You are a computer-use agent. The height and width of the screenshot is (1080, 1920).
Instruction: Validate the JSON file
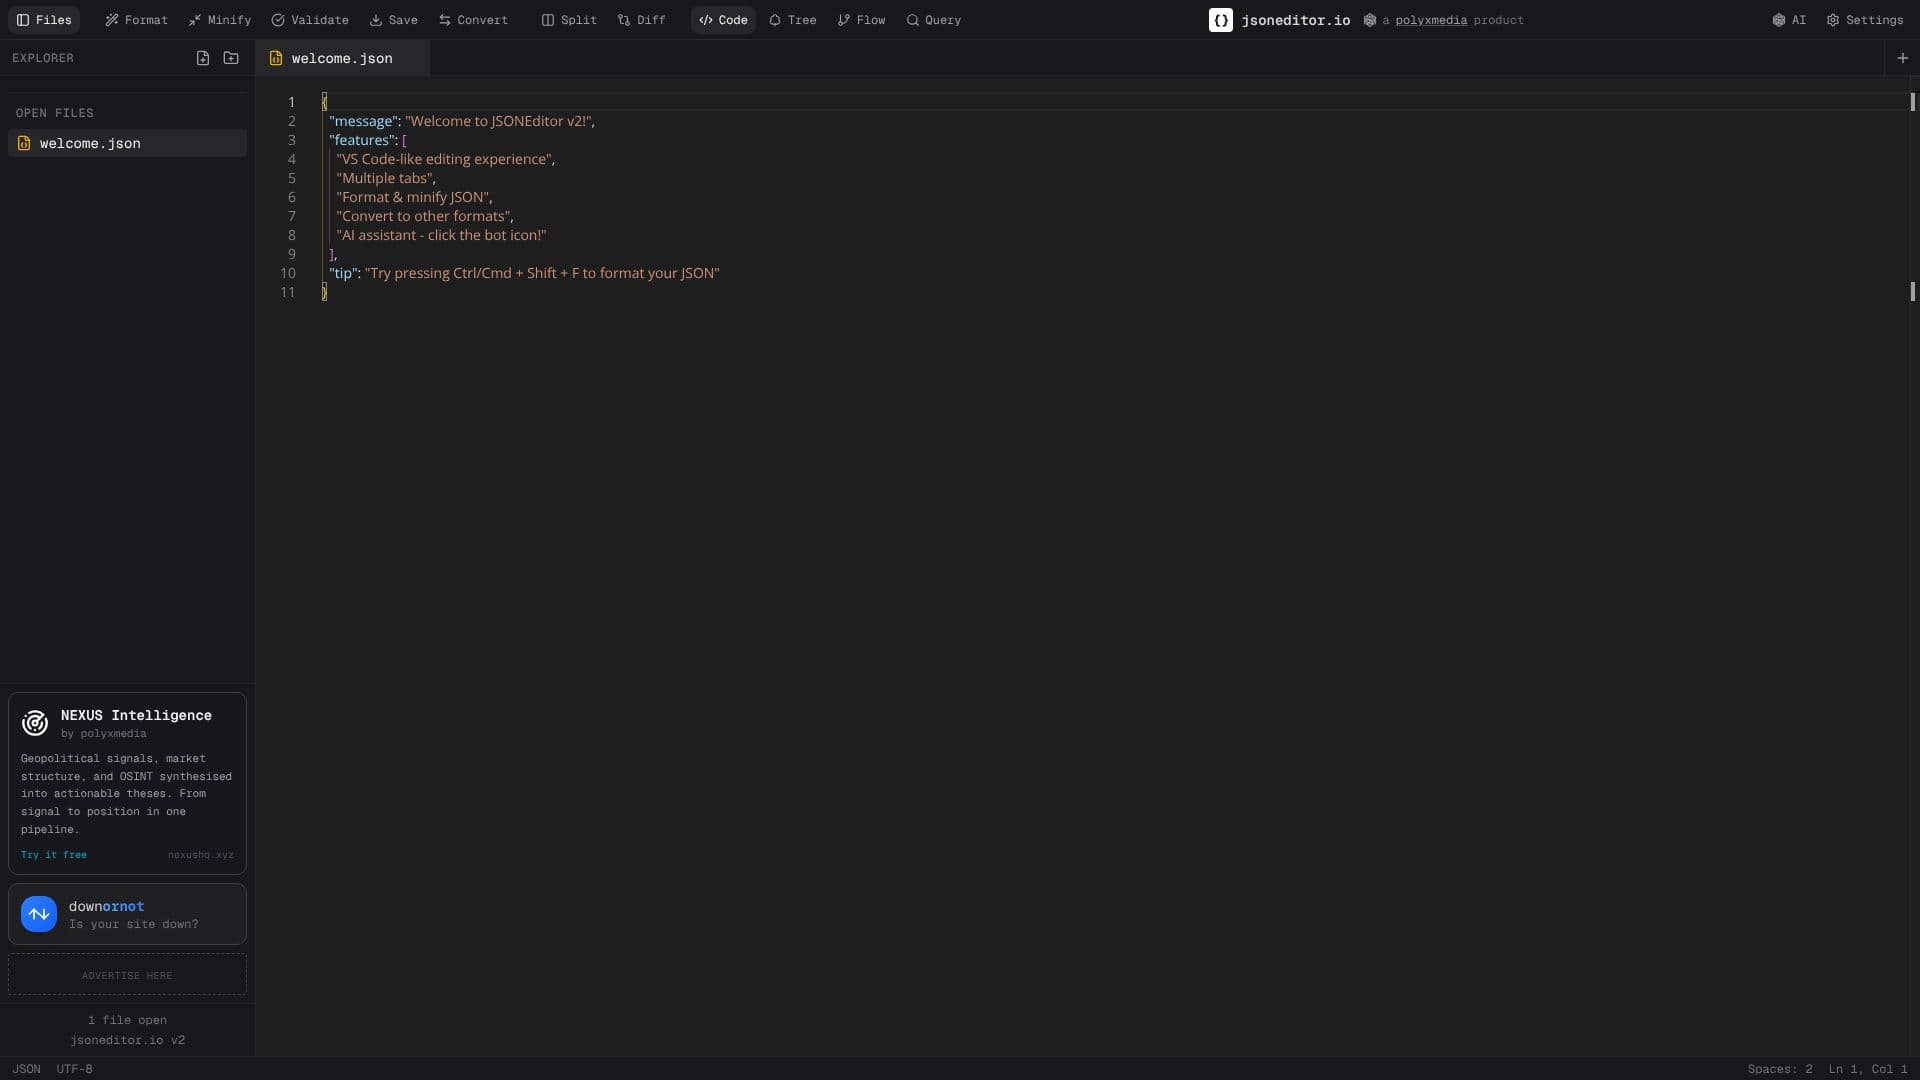[x=310, y=20]
